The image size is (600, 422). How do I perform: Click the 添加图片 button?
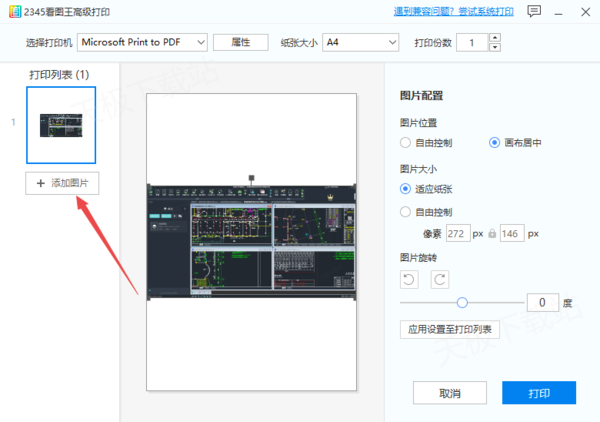click(x=62, y=183)
